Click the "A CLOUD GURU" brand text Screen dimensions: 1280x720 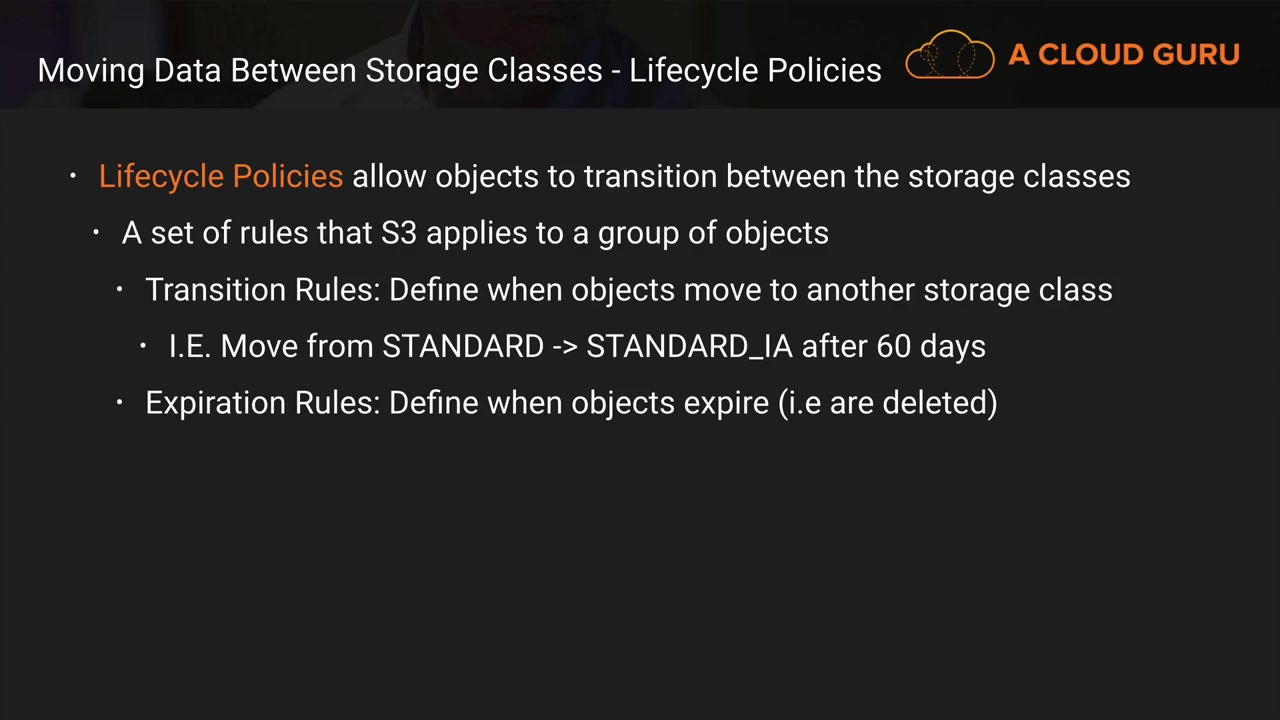pyautogui.click(x=1124, y=55)
